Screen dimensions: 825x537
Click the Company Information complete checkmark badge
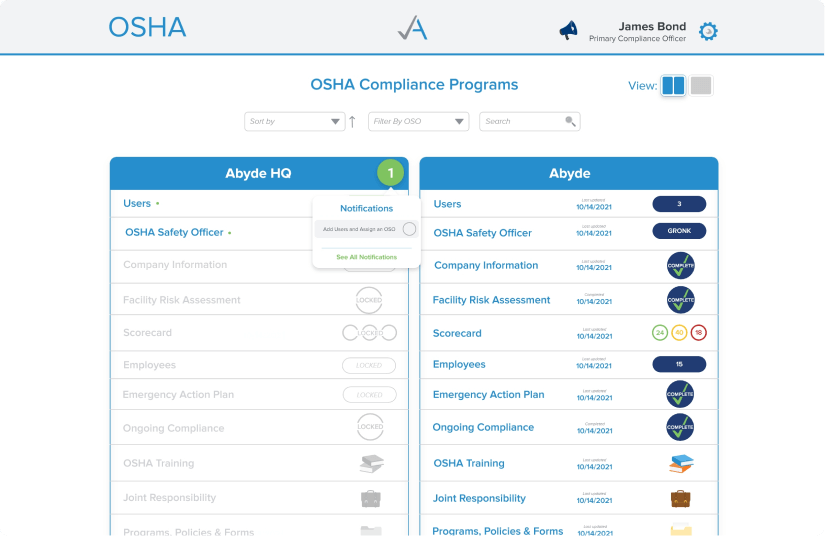coord(680,266)
